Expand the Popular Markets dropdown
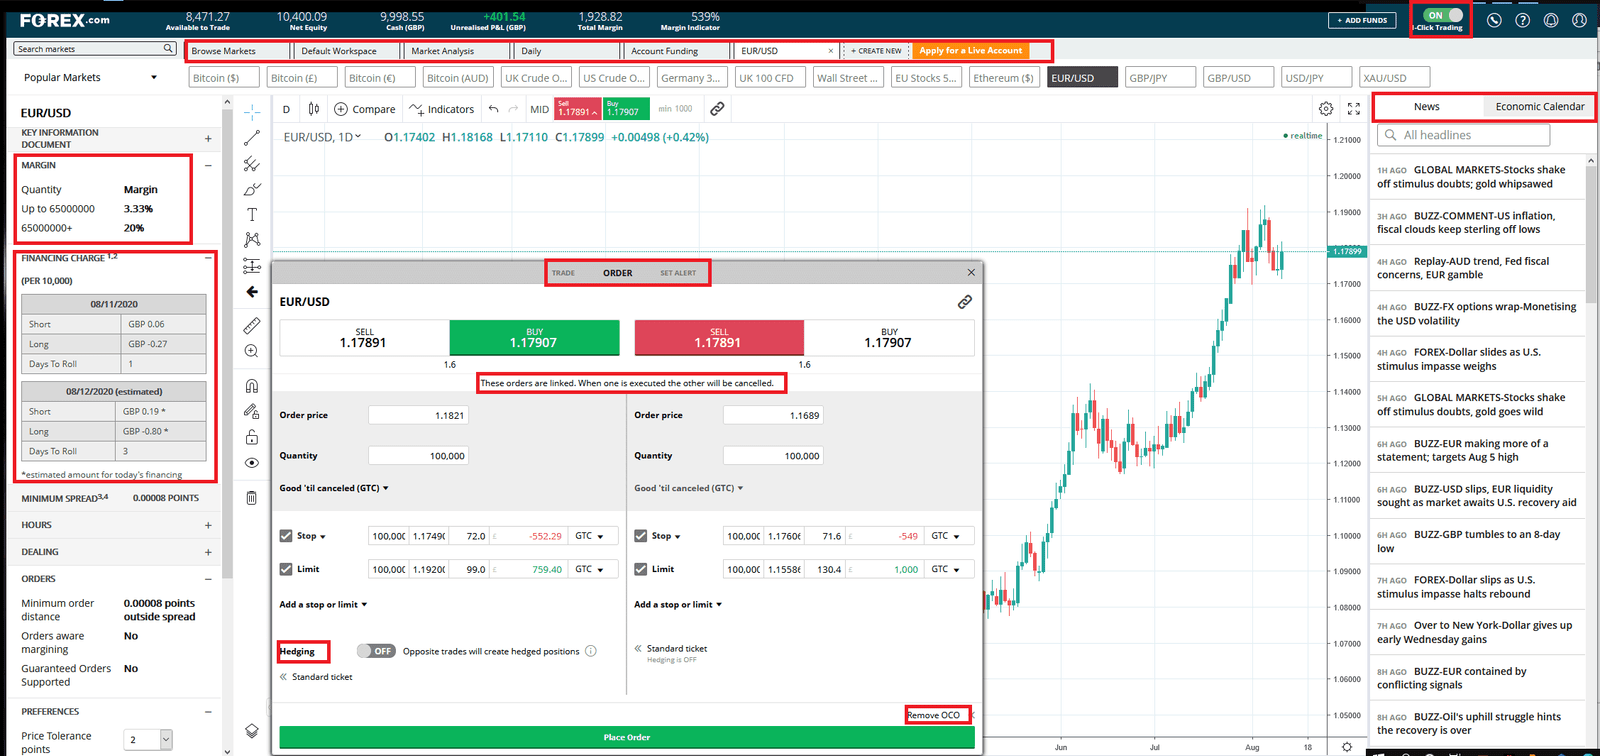Screen dimensions: 1600x756 [153, 77]
